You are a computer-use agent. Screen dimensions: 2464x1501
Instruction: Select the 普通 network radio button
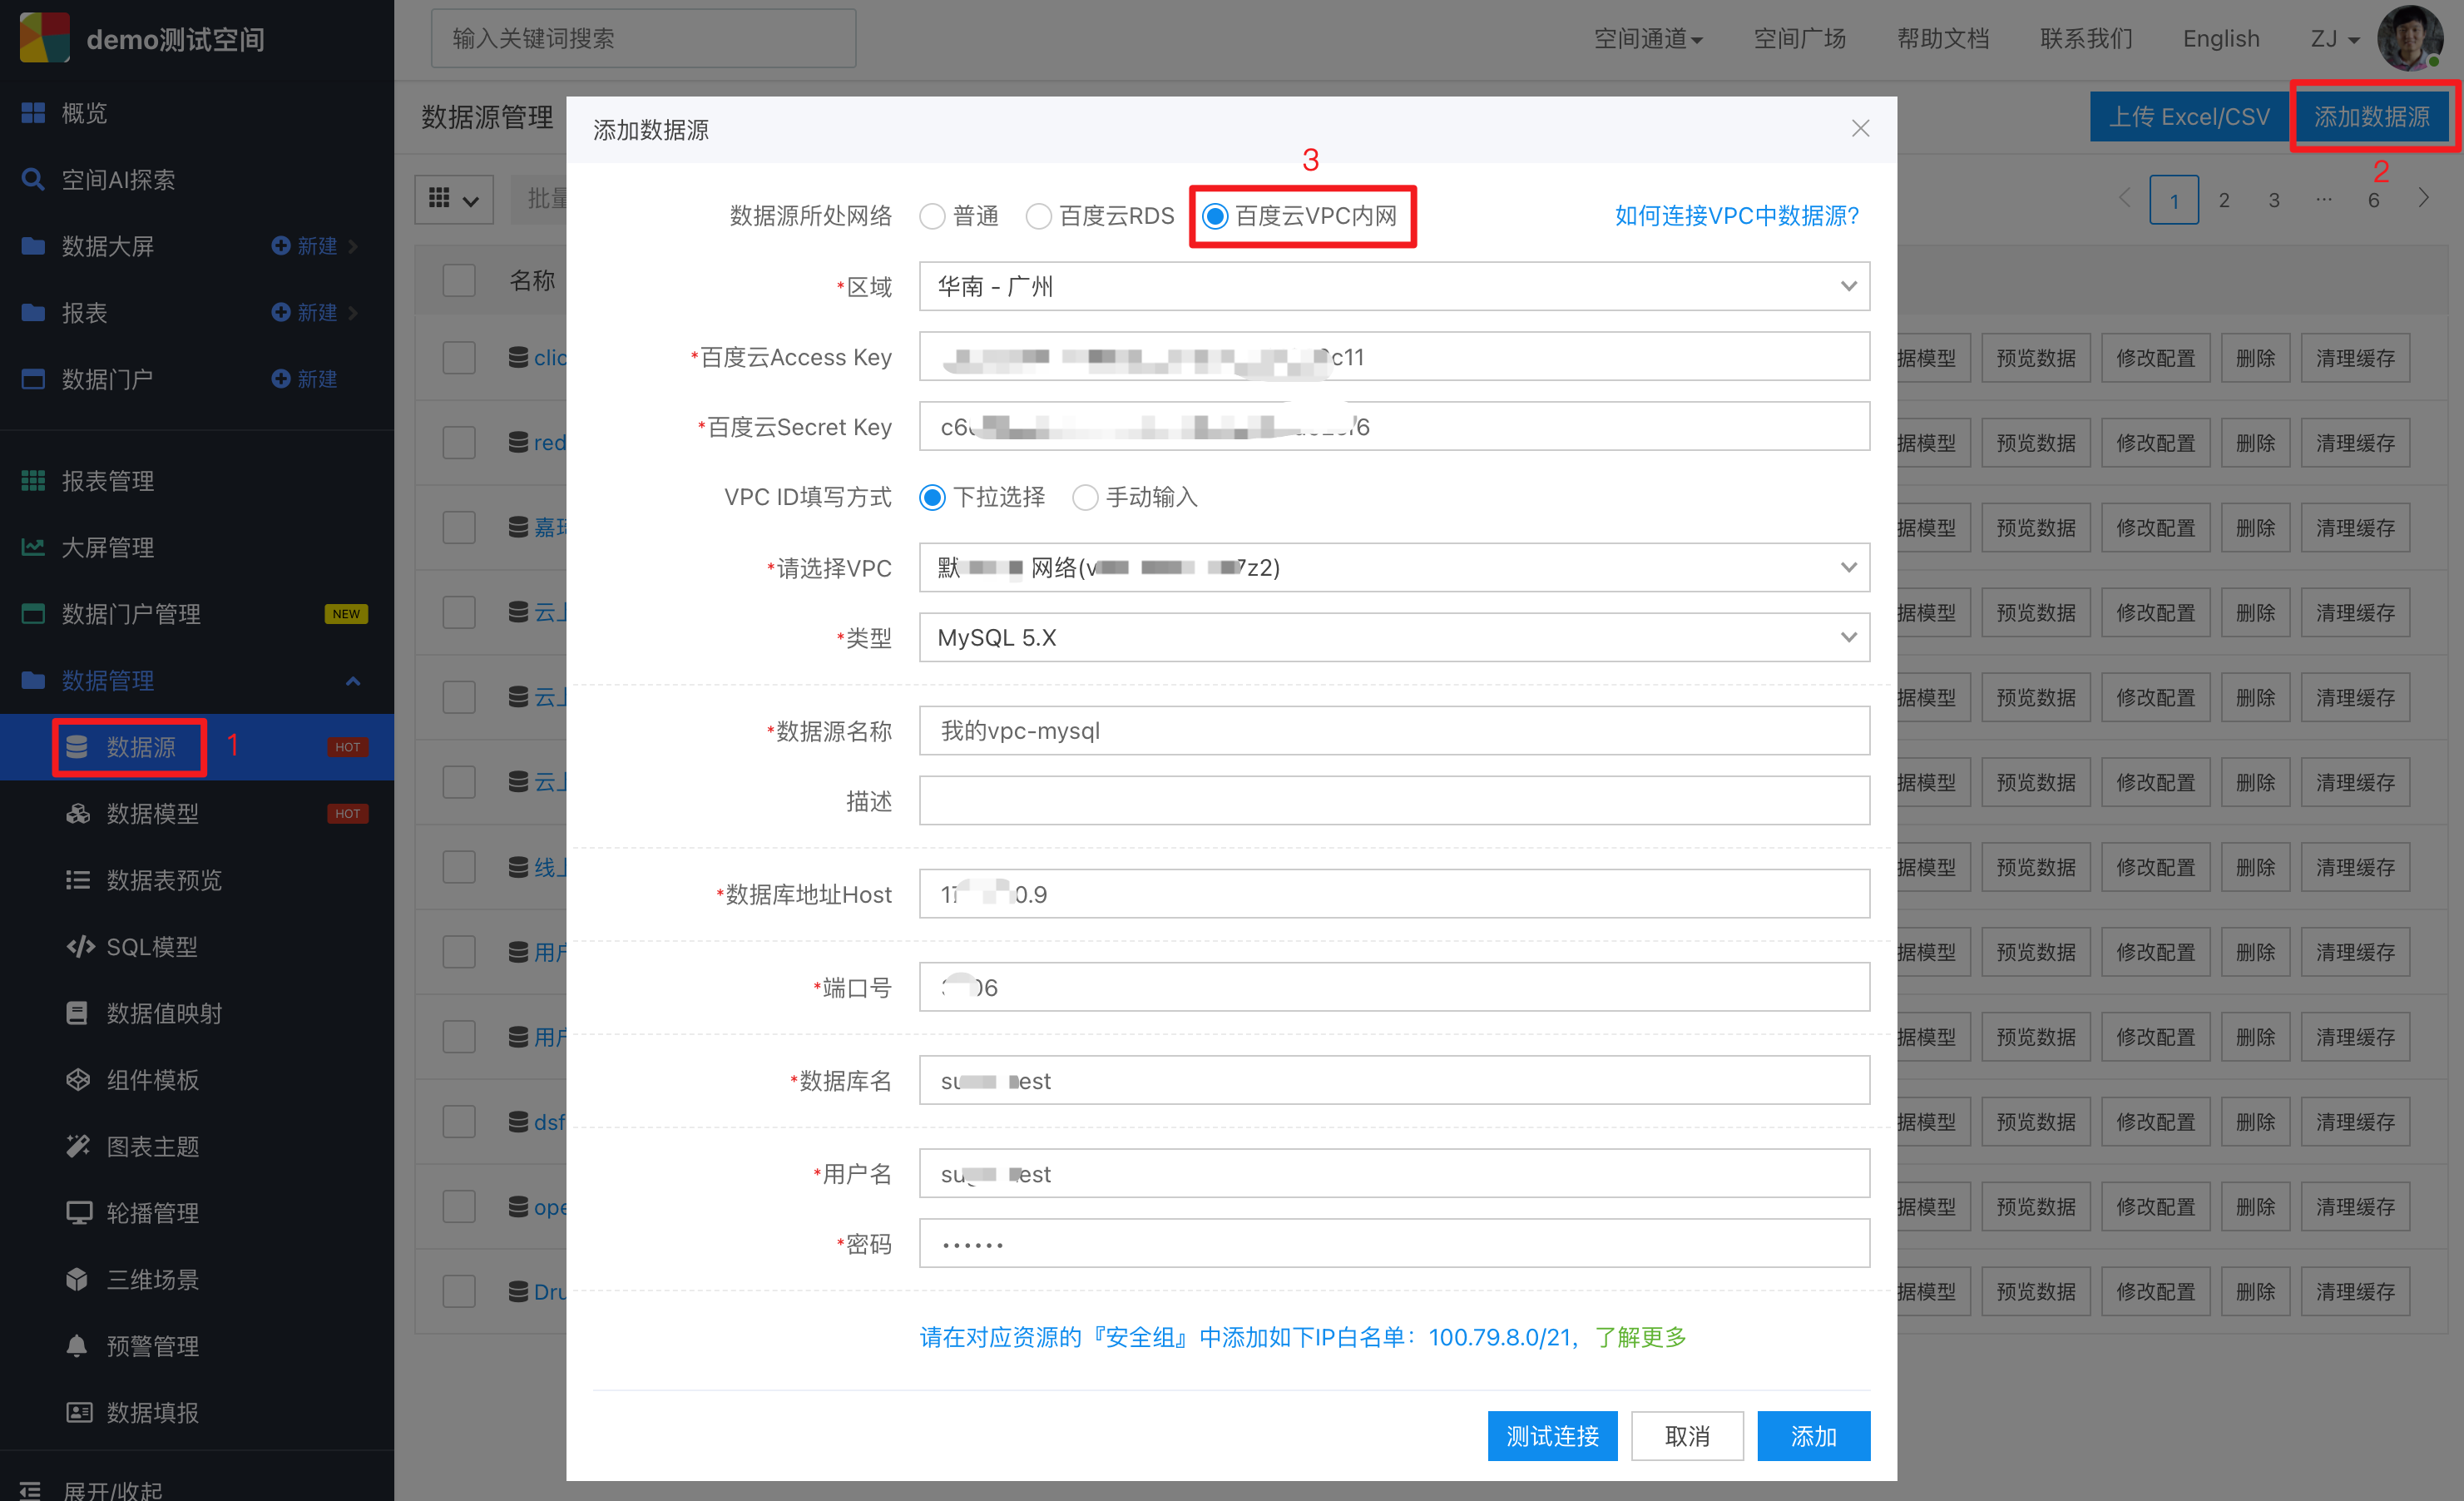click(932, 216)
